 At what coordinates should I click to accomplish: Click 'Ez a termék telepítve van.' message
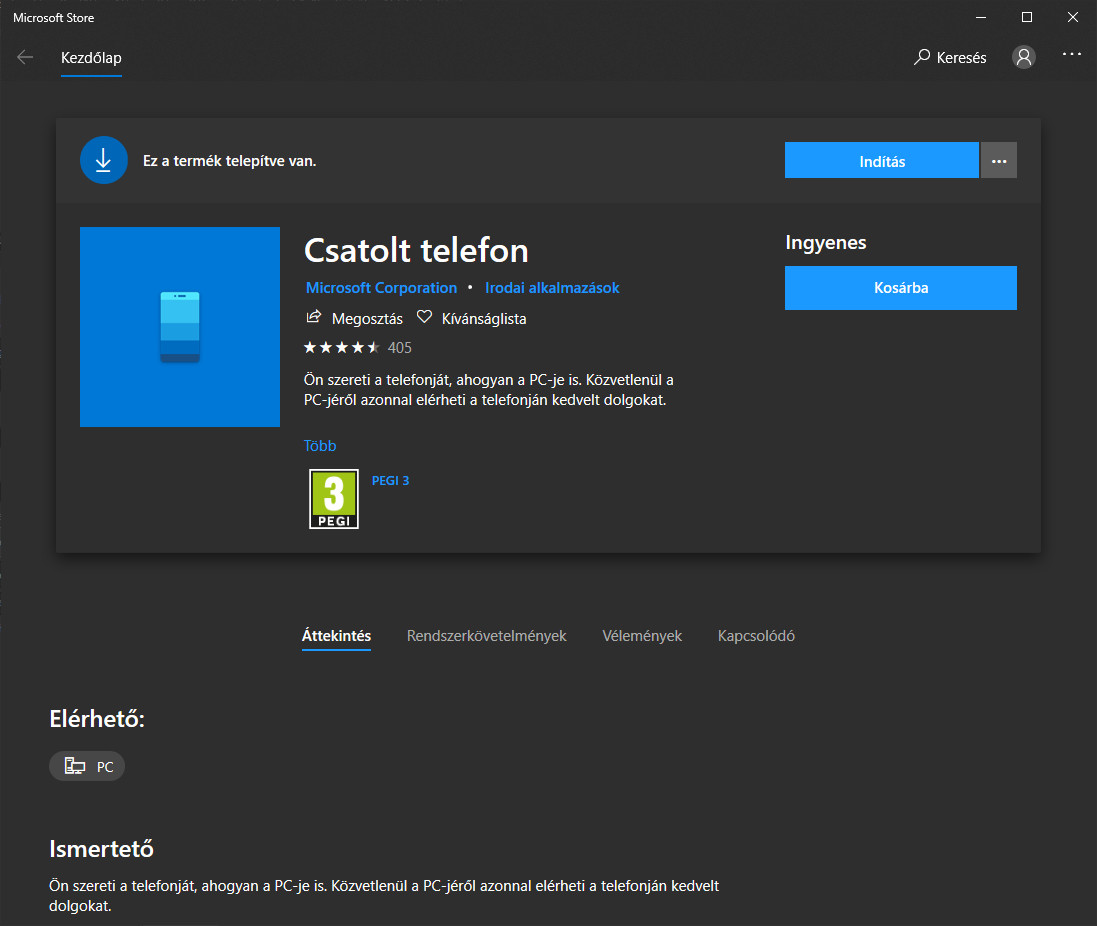pyautogui.click(x=229, y=161)
